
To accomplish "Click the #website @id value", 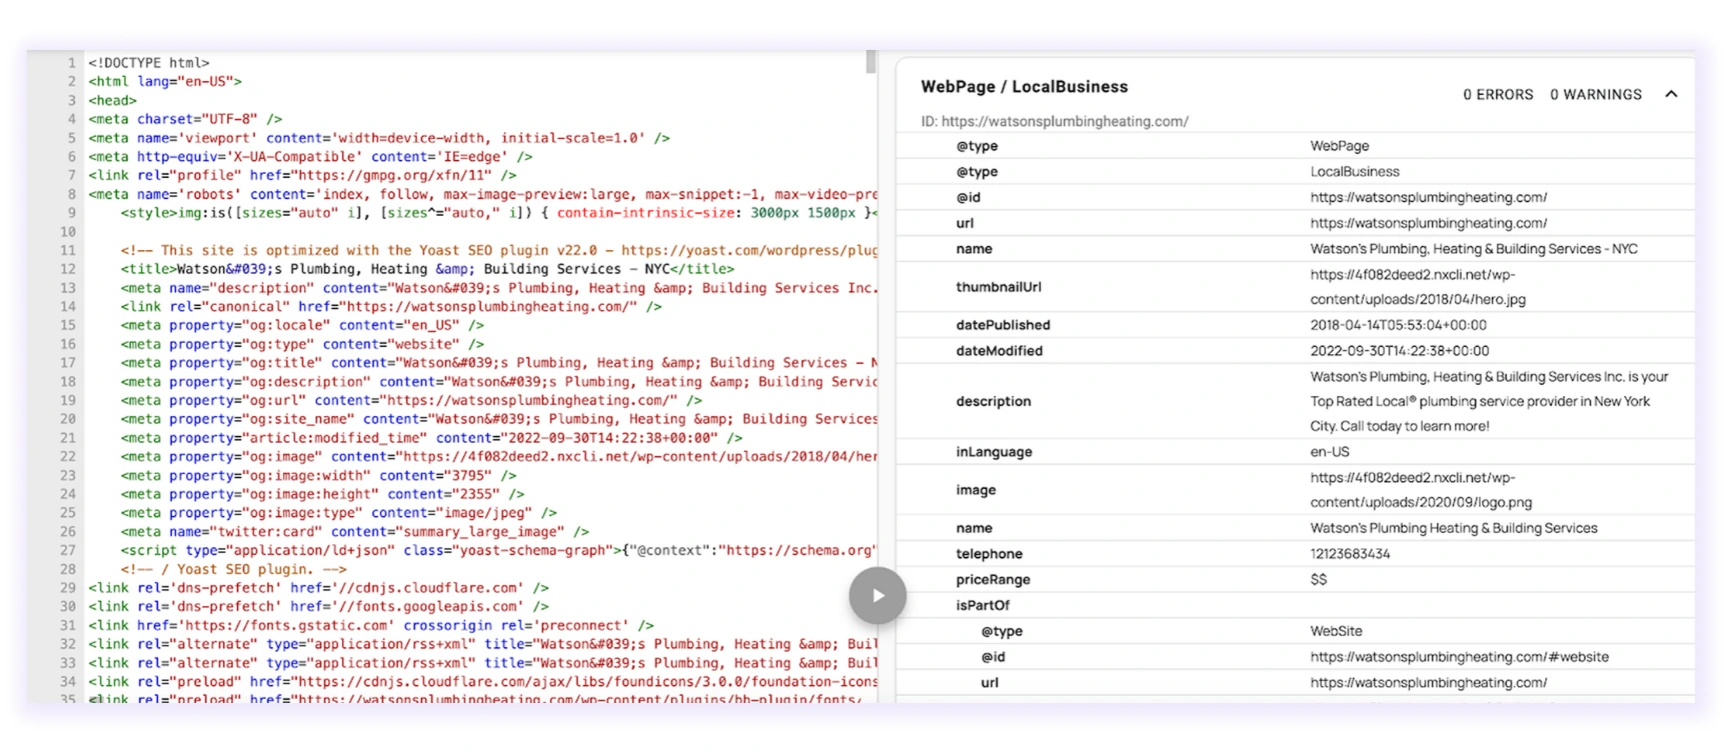I will coord(1459,657).
